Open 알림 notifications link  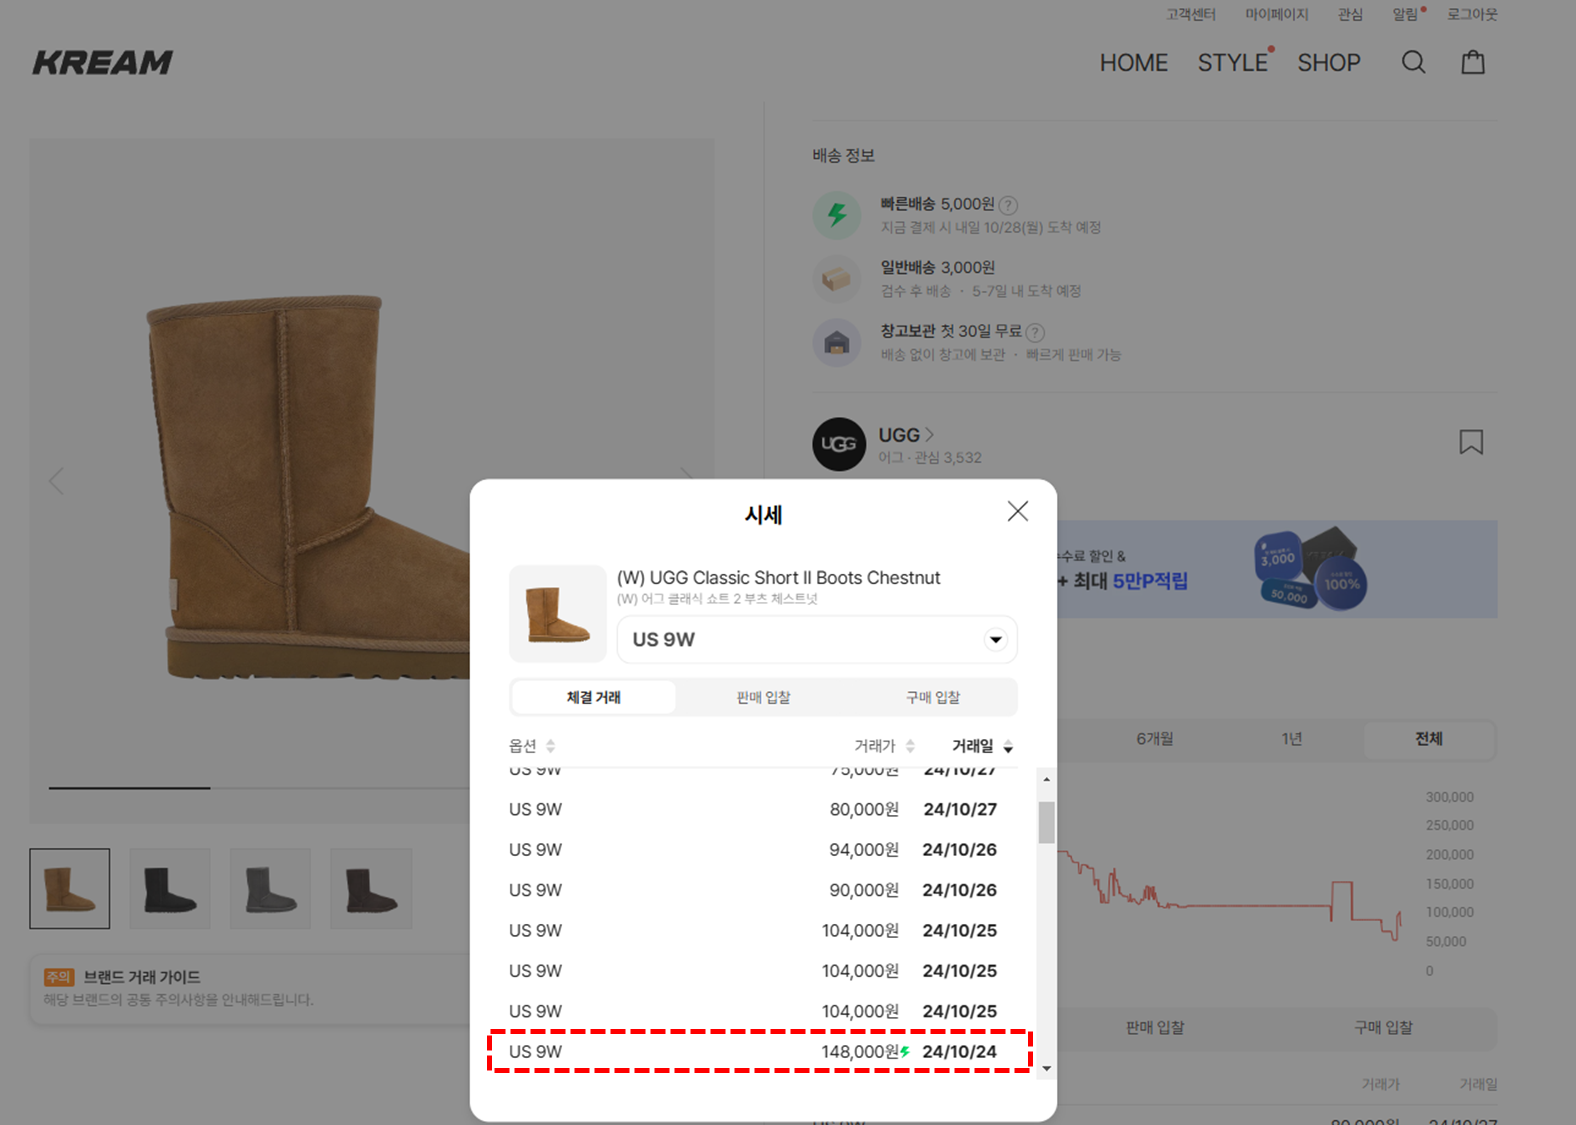coord(1406,14)
